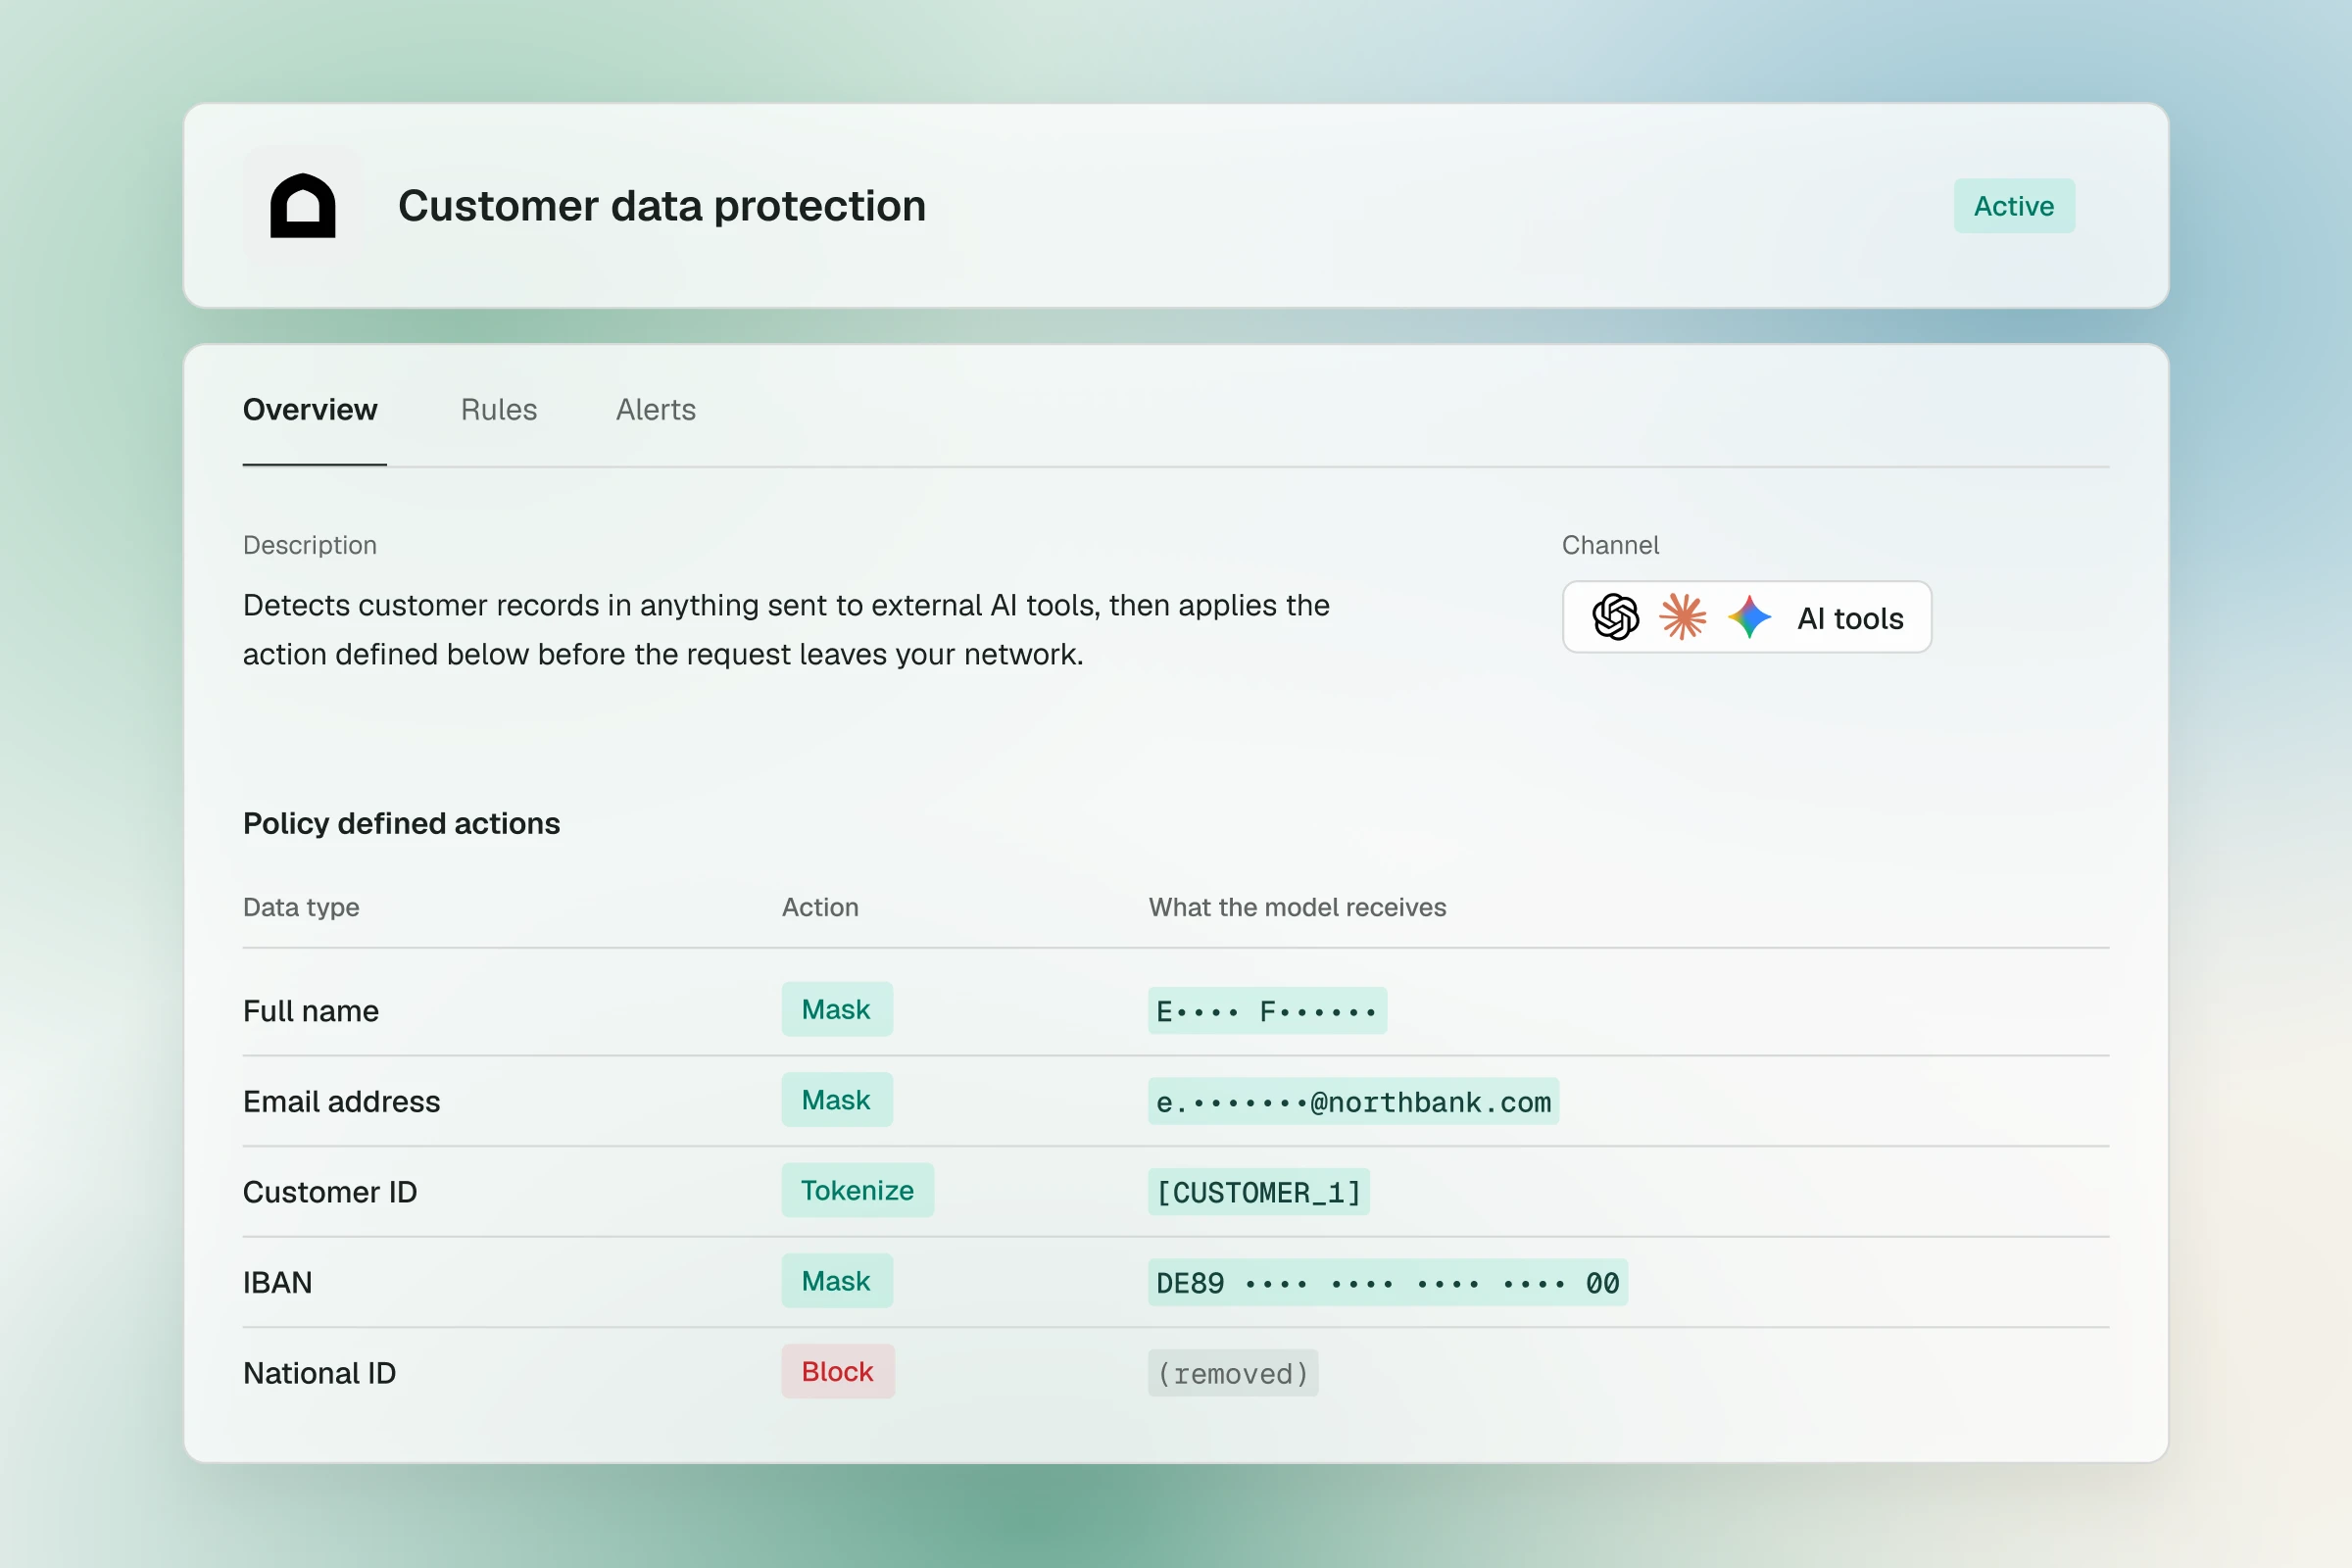Click the masked name value E•••• F••••••
The width and height of the screenshot is (2352, 1568).
[x=1267, y=1011]
